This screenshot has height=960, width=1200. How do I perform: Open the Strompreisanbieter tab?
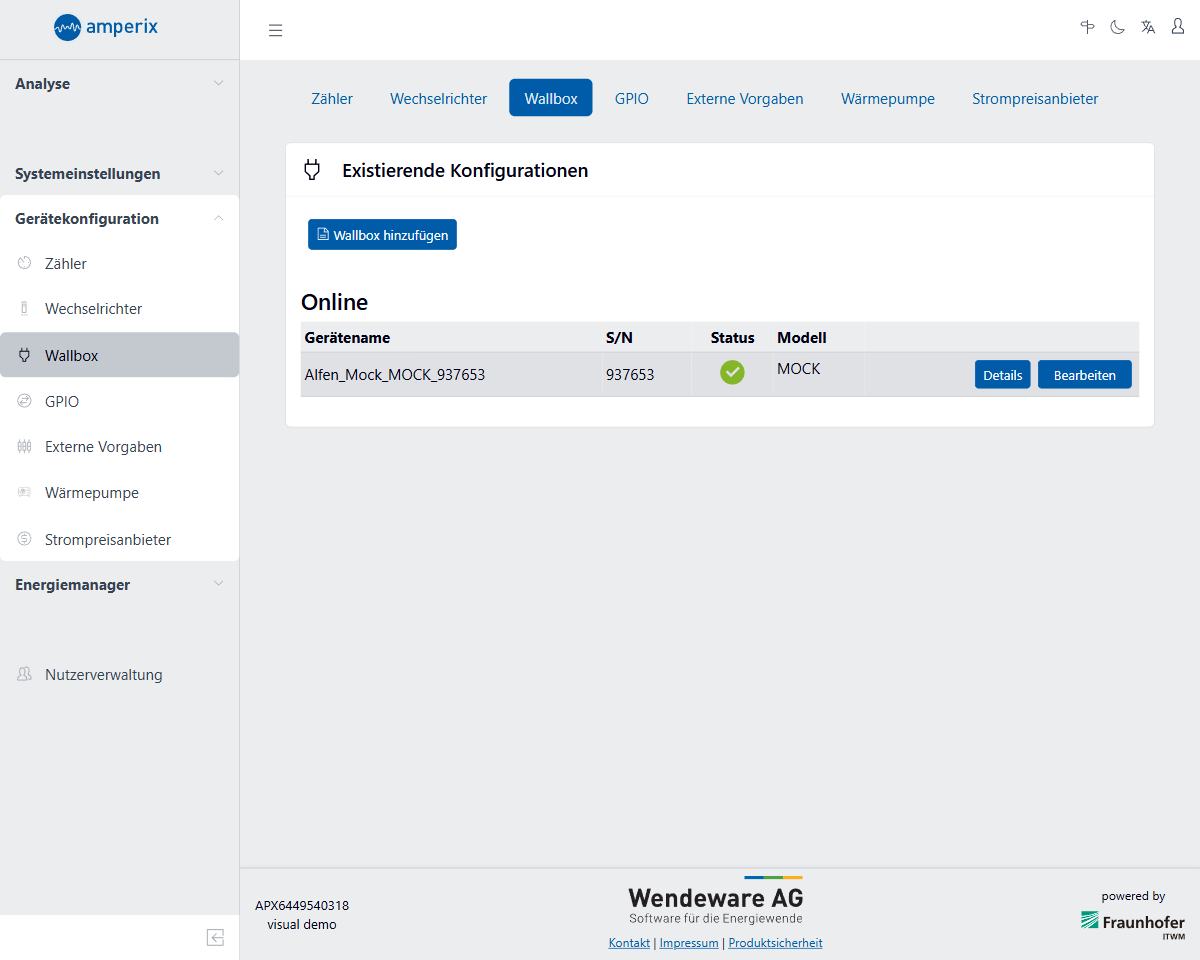pos(1035,98)
